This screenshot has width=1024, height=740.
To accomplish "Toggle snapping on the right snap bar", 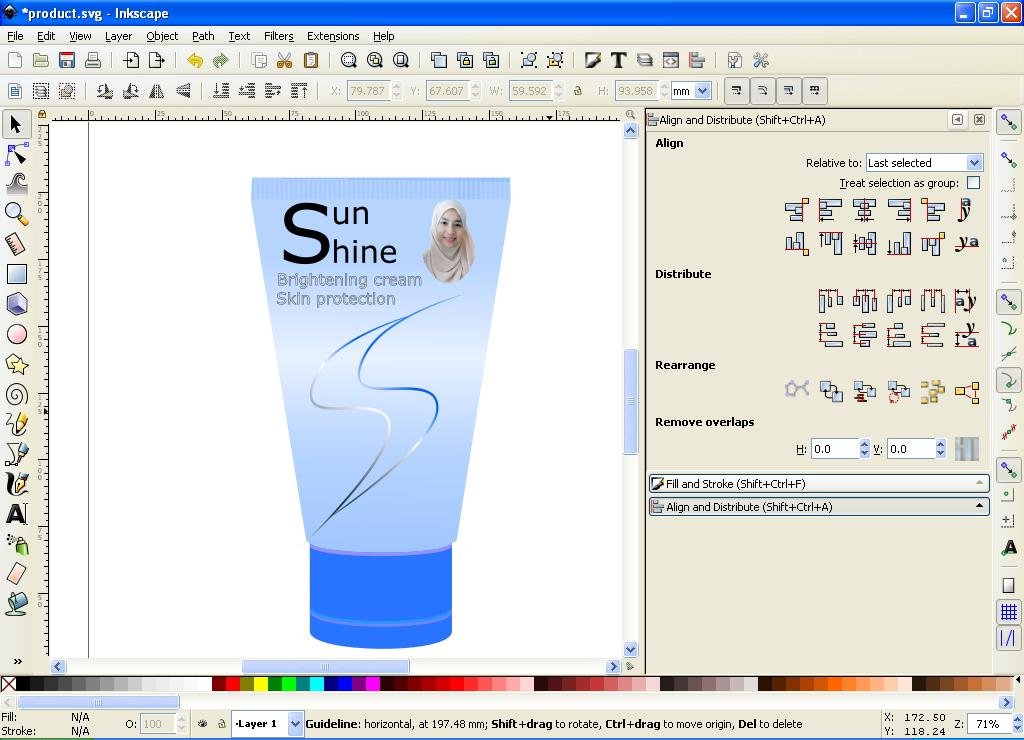I will tap(1009, 121).
